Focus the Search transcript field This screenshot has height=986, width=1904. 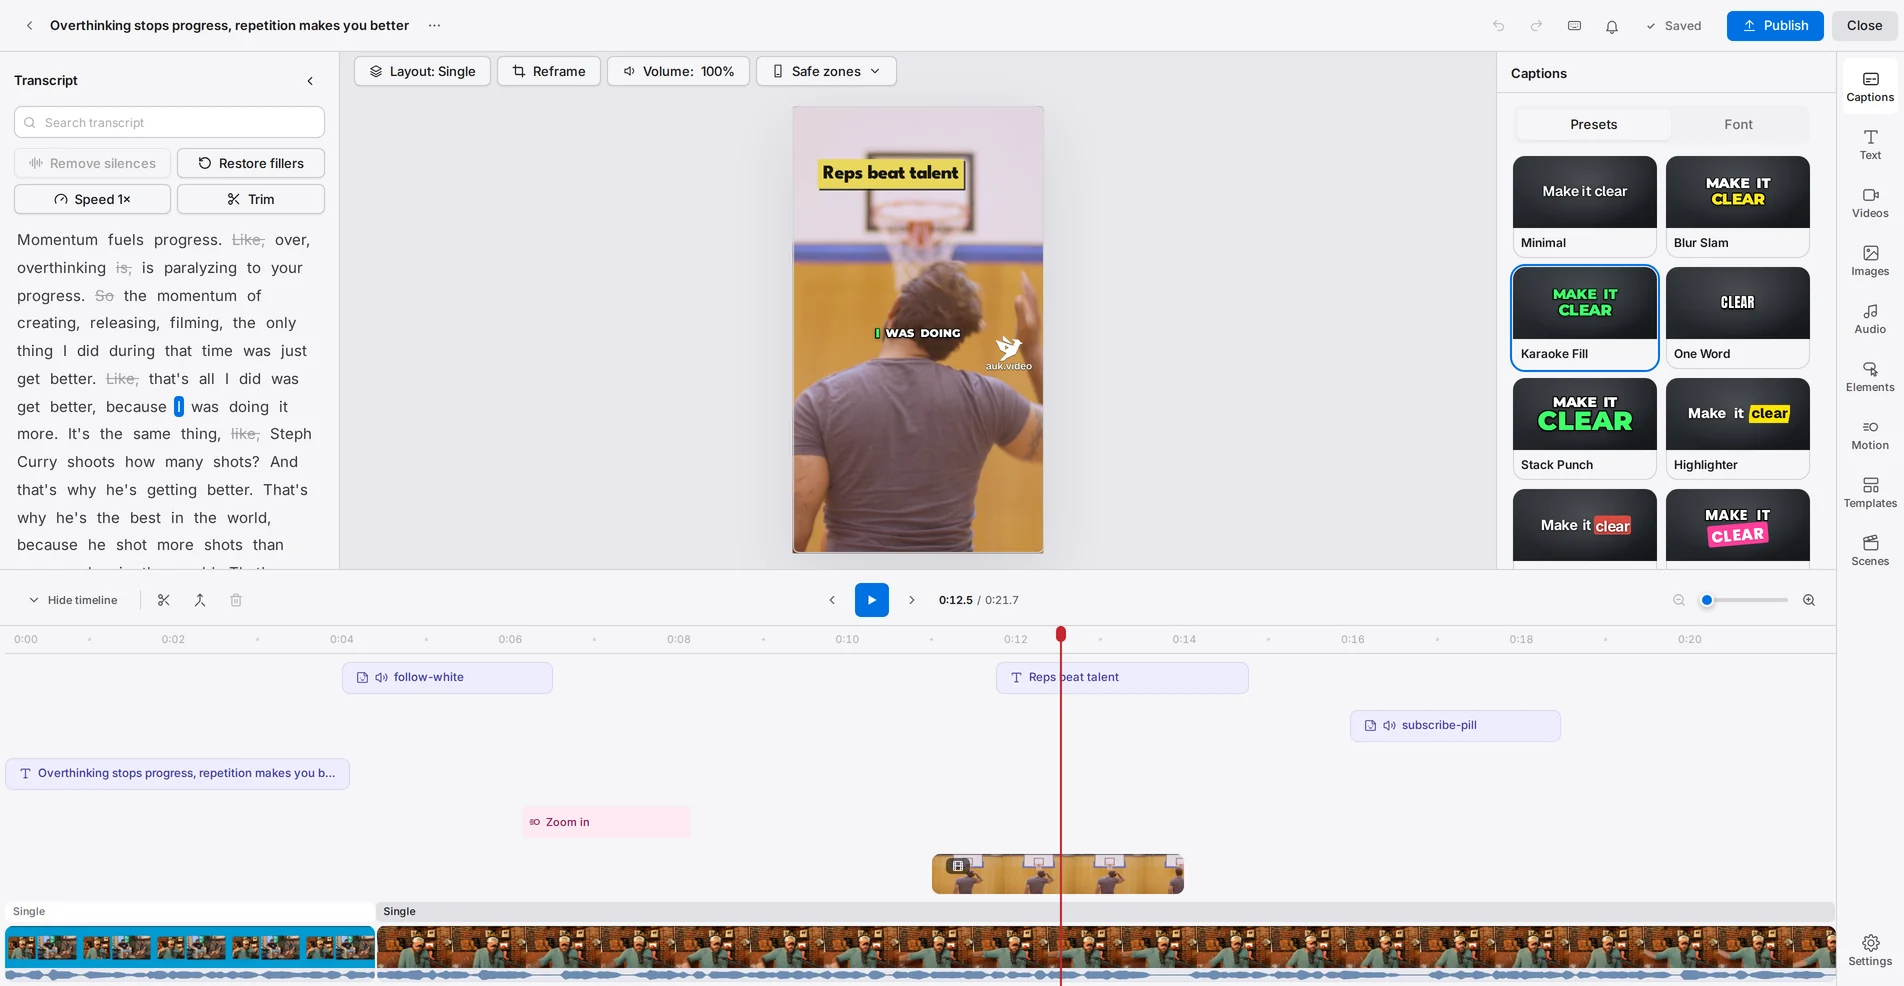[169, 122]
